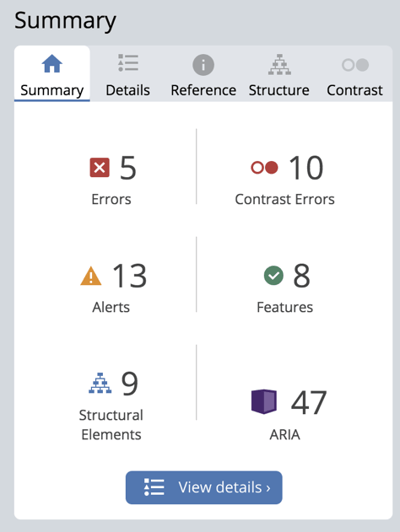This screenshot has width=400, height=532.
Task: Click the Reference info icon
Action: 203,65
